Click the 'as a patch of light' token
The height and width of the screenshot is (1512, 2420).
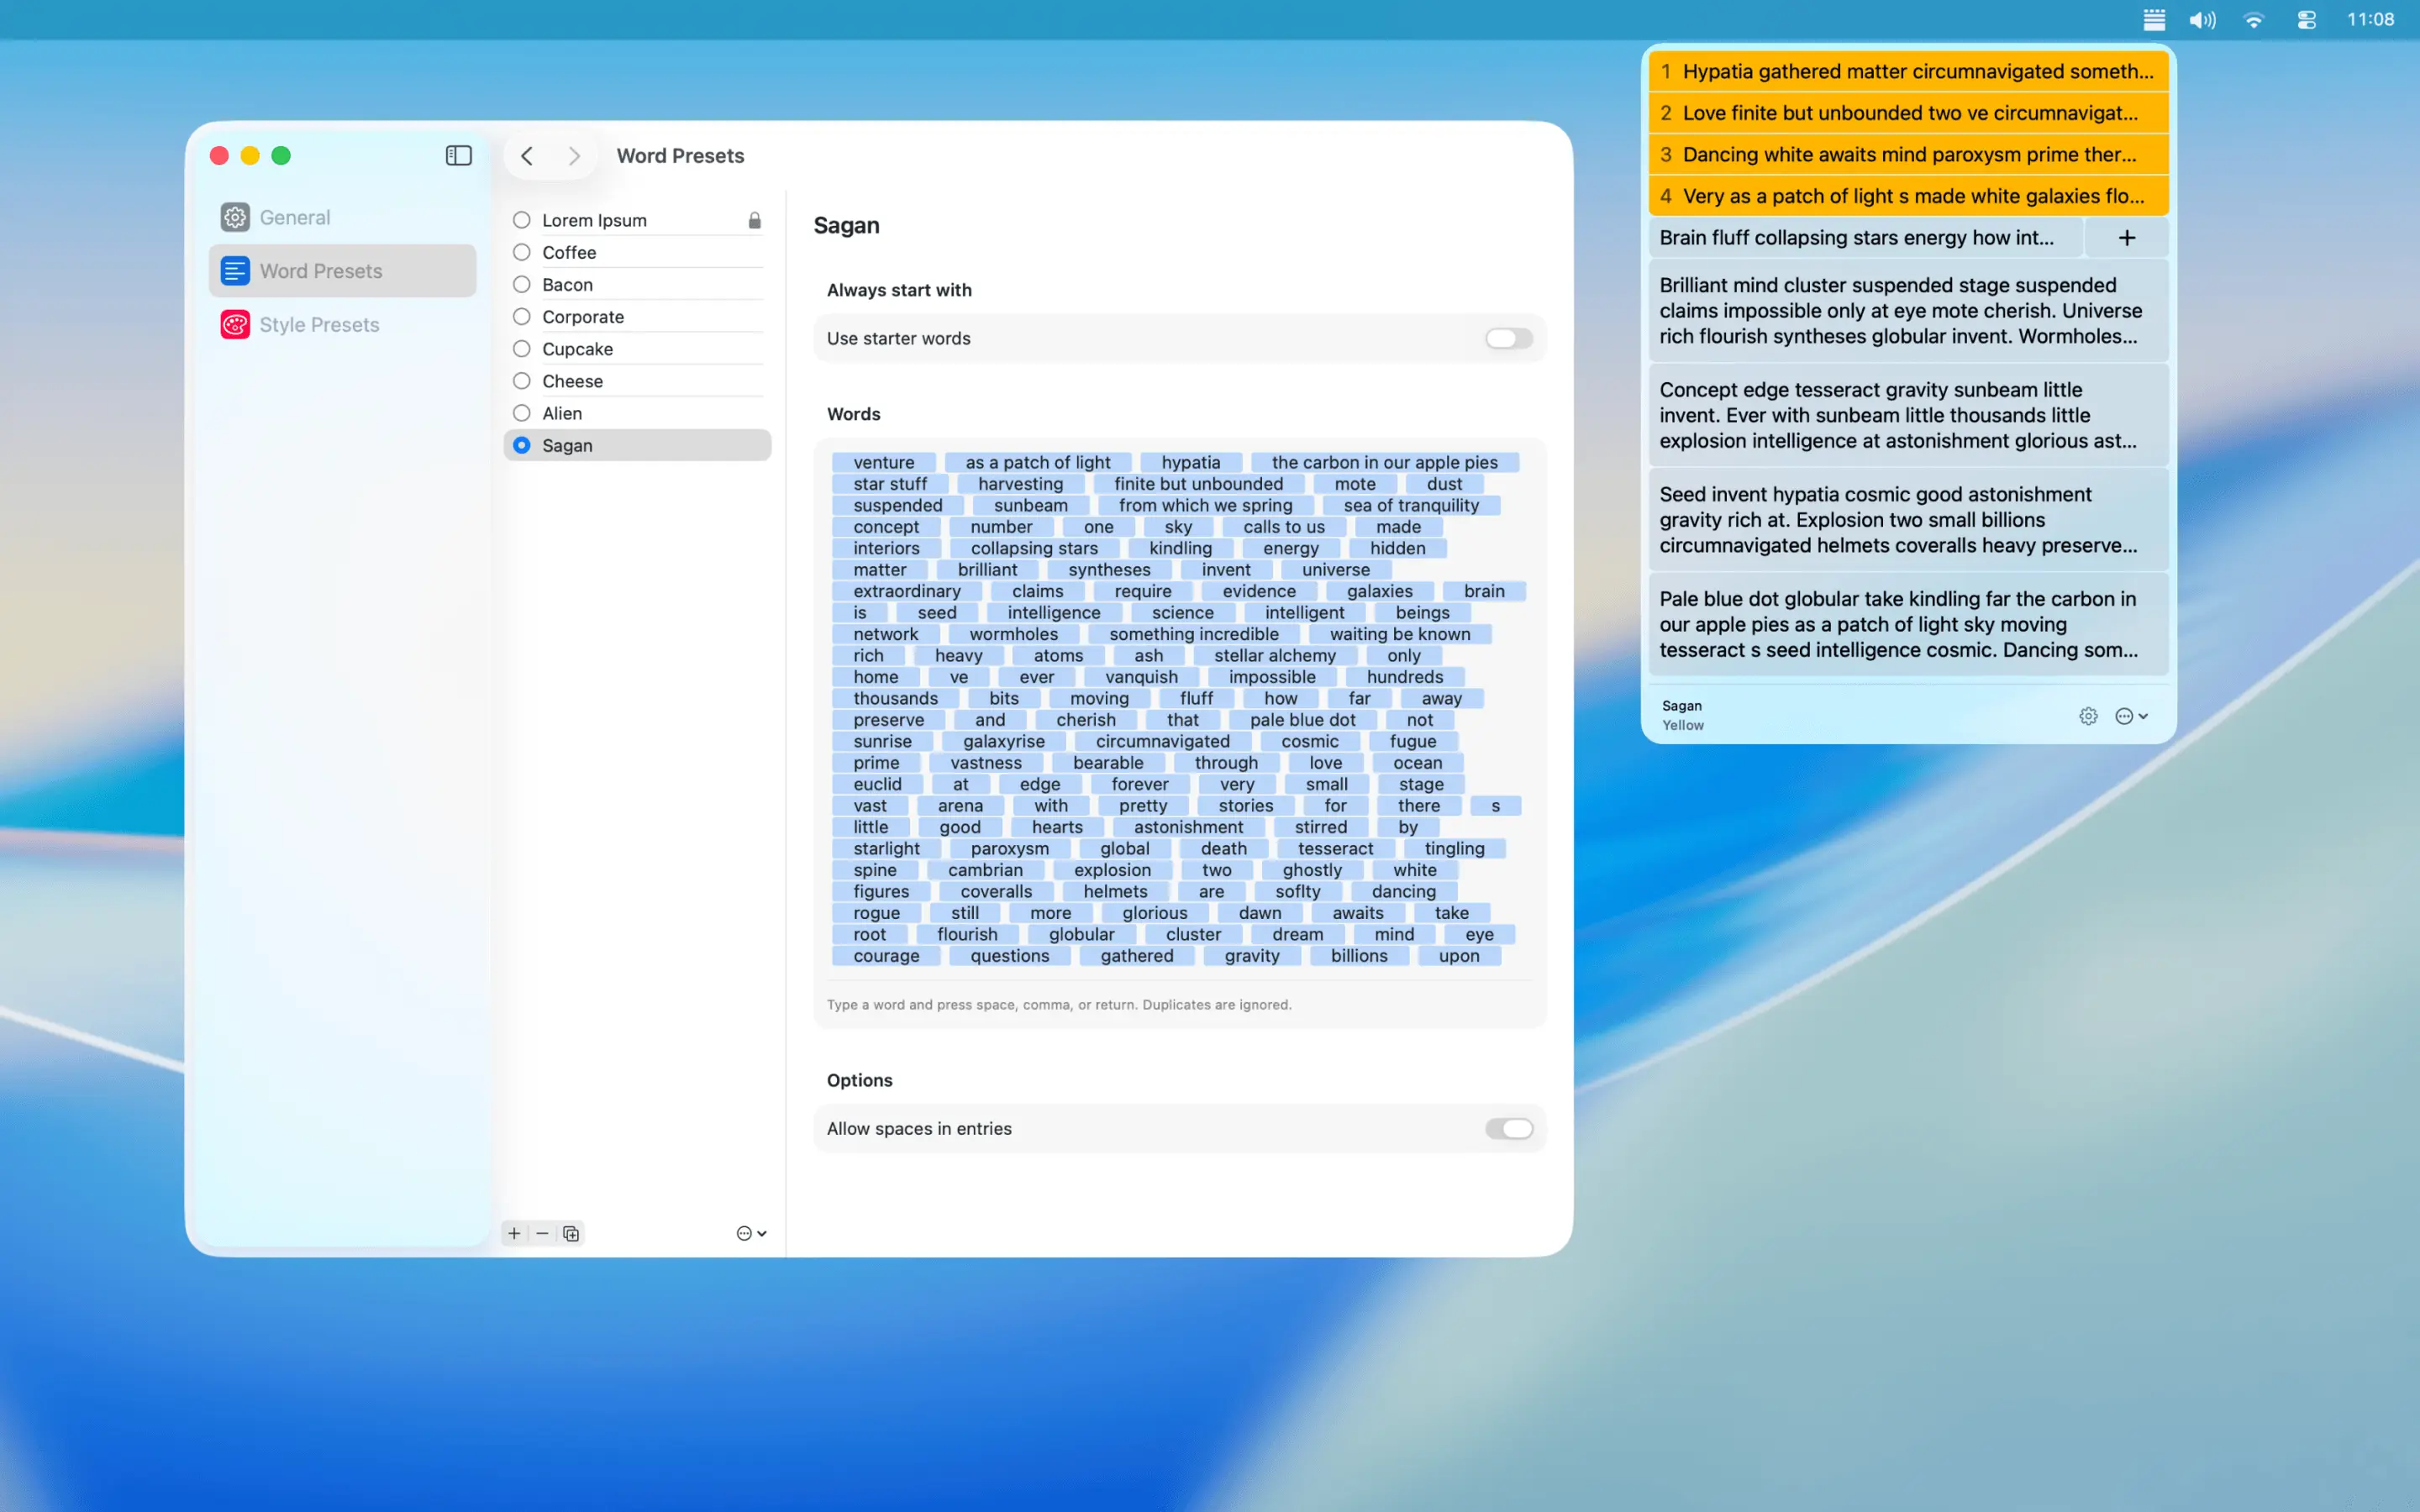click(1038, 462)
